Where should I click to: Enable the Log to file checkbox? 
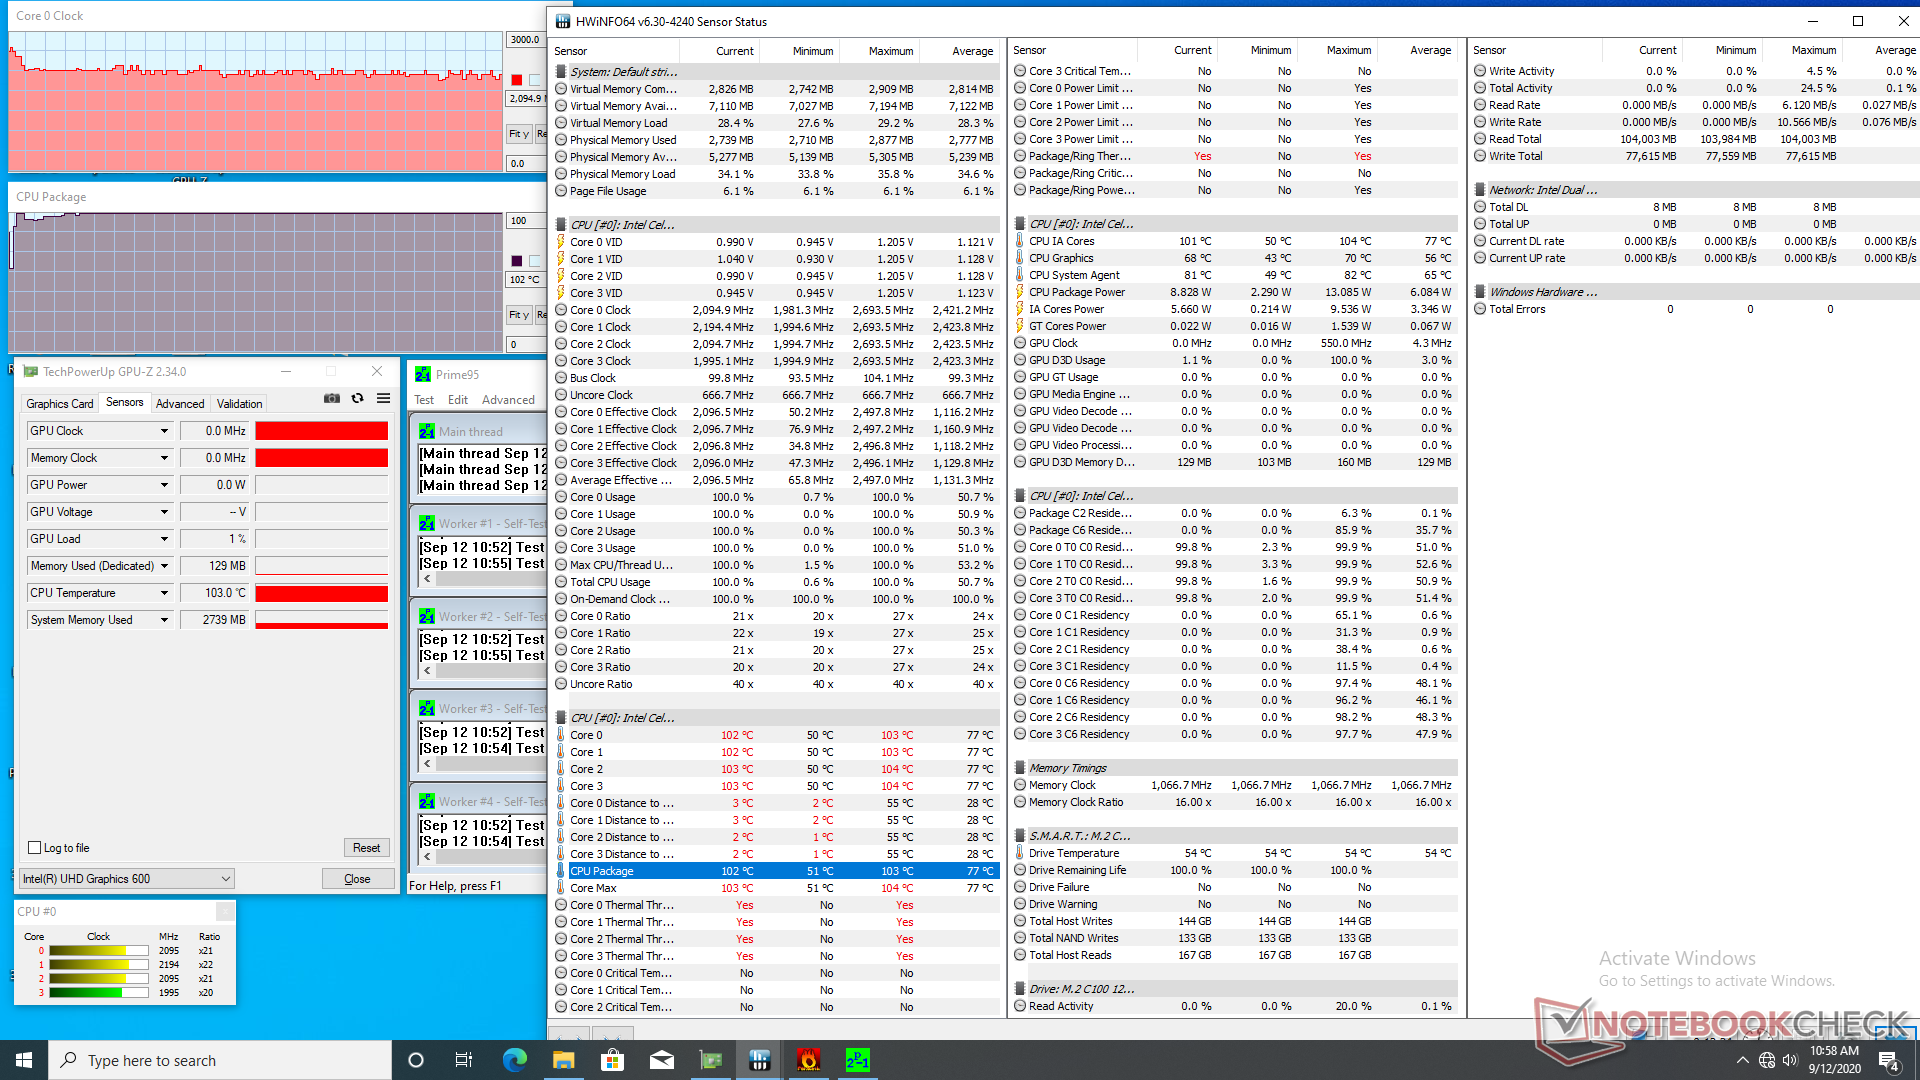tap(35, 848)
